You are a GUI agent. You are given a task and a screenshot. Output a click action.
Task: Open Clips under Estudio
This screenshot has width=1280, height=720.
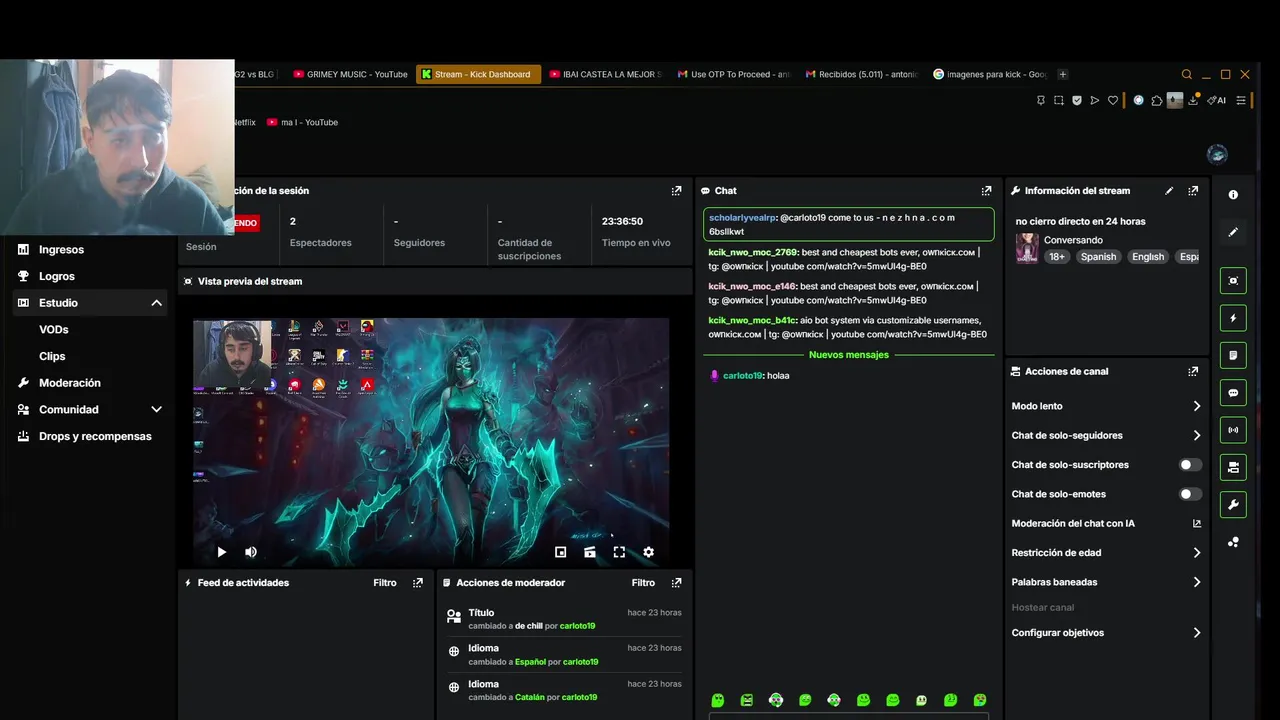(52, 356)
